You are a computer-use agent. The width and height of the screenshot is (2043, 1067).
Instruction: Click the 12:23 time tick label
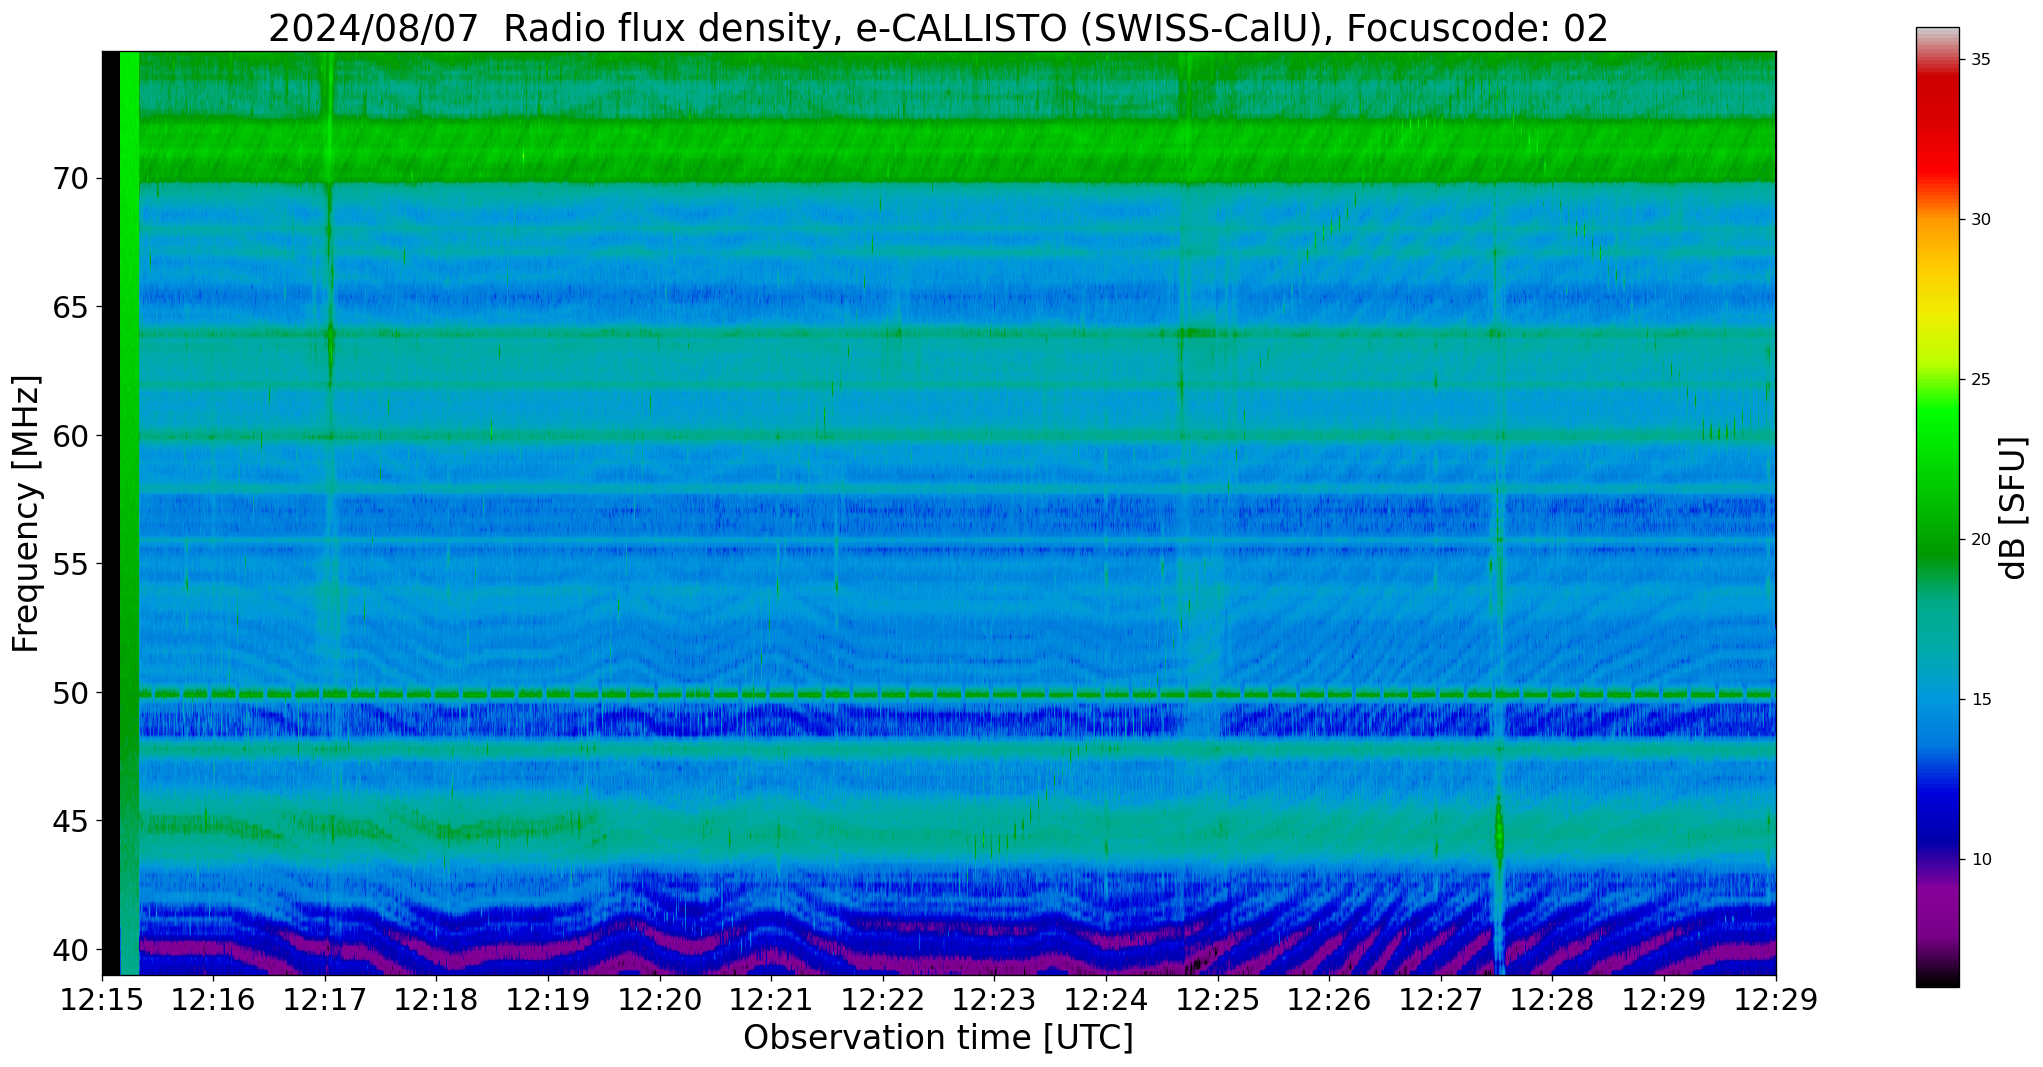click(x=995, y=999)
